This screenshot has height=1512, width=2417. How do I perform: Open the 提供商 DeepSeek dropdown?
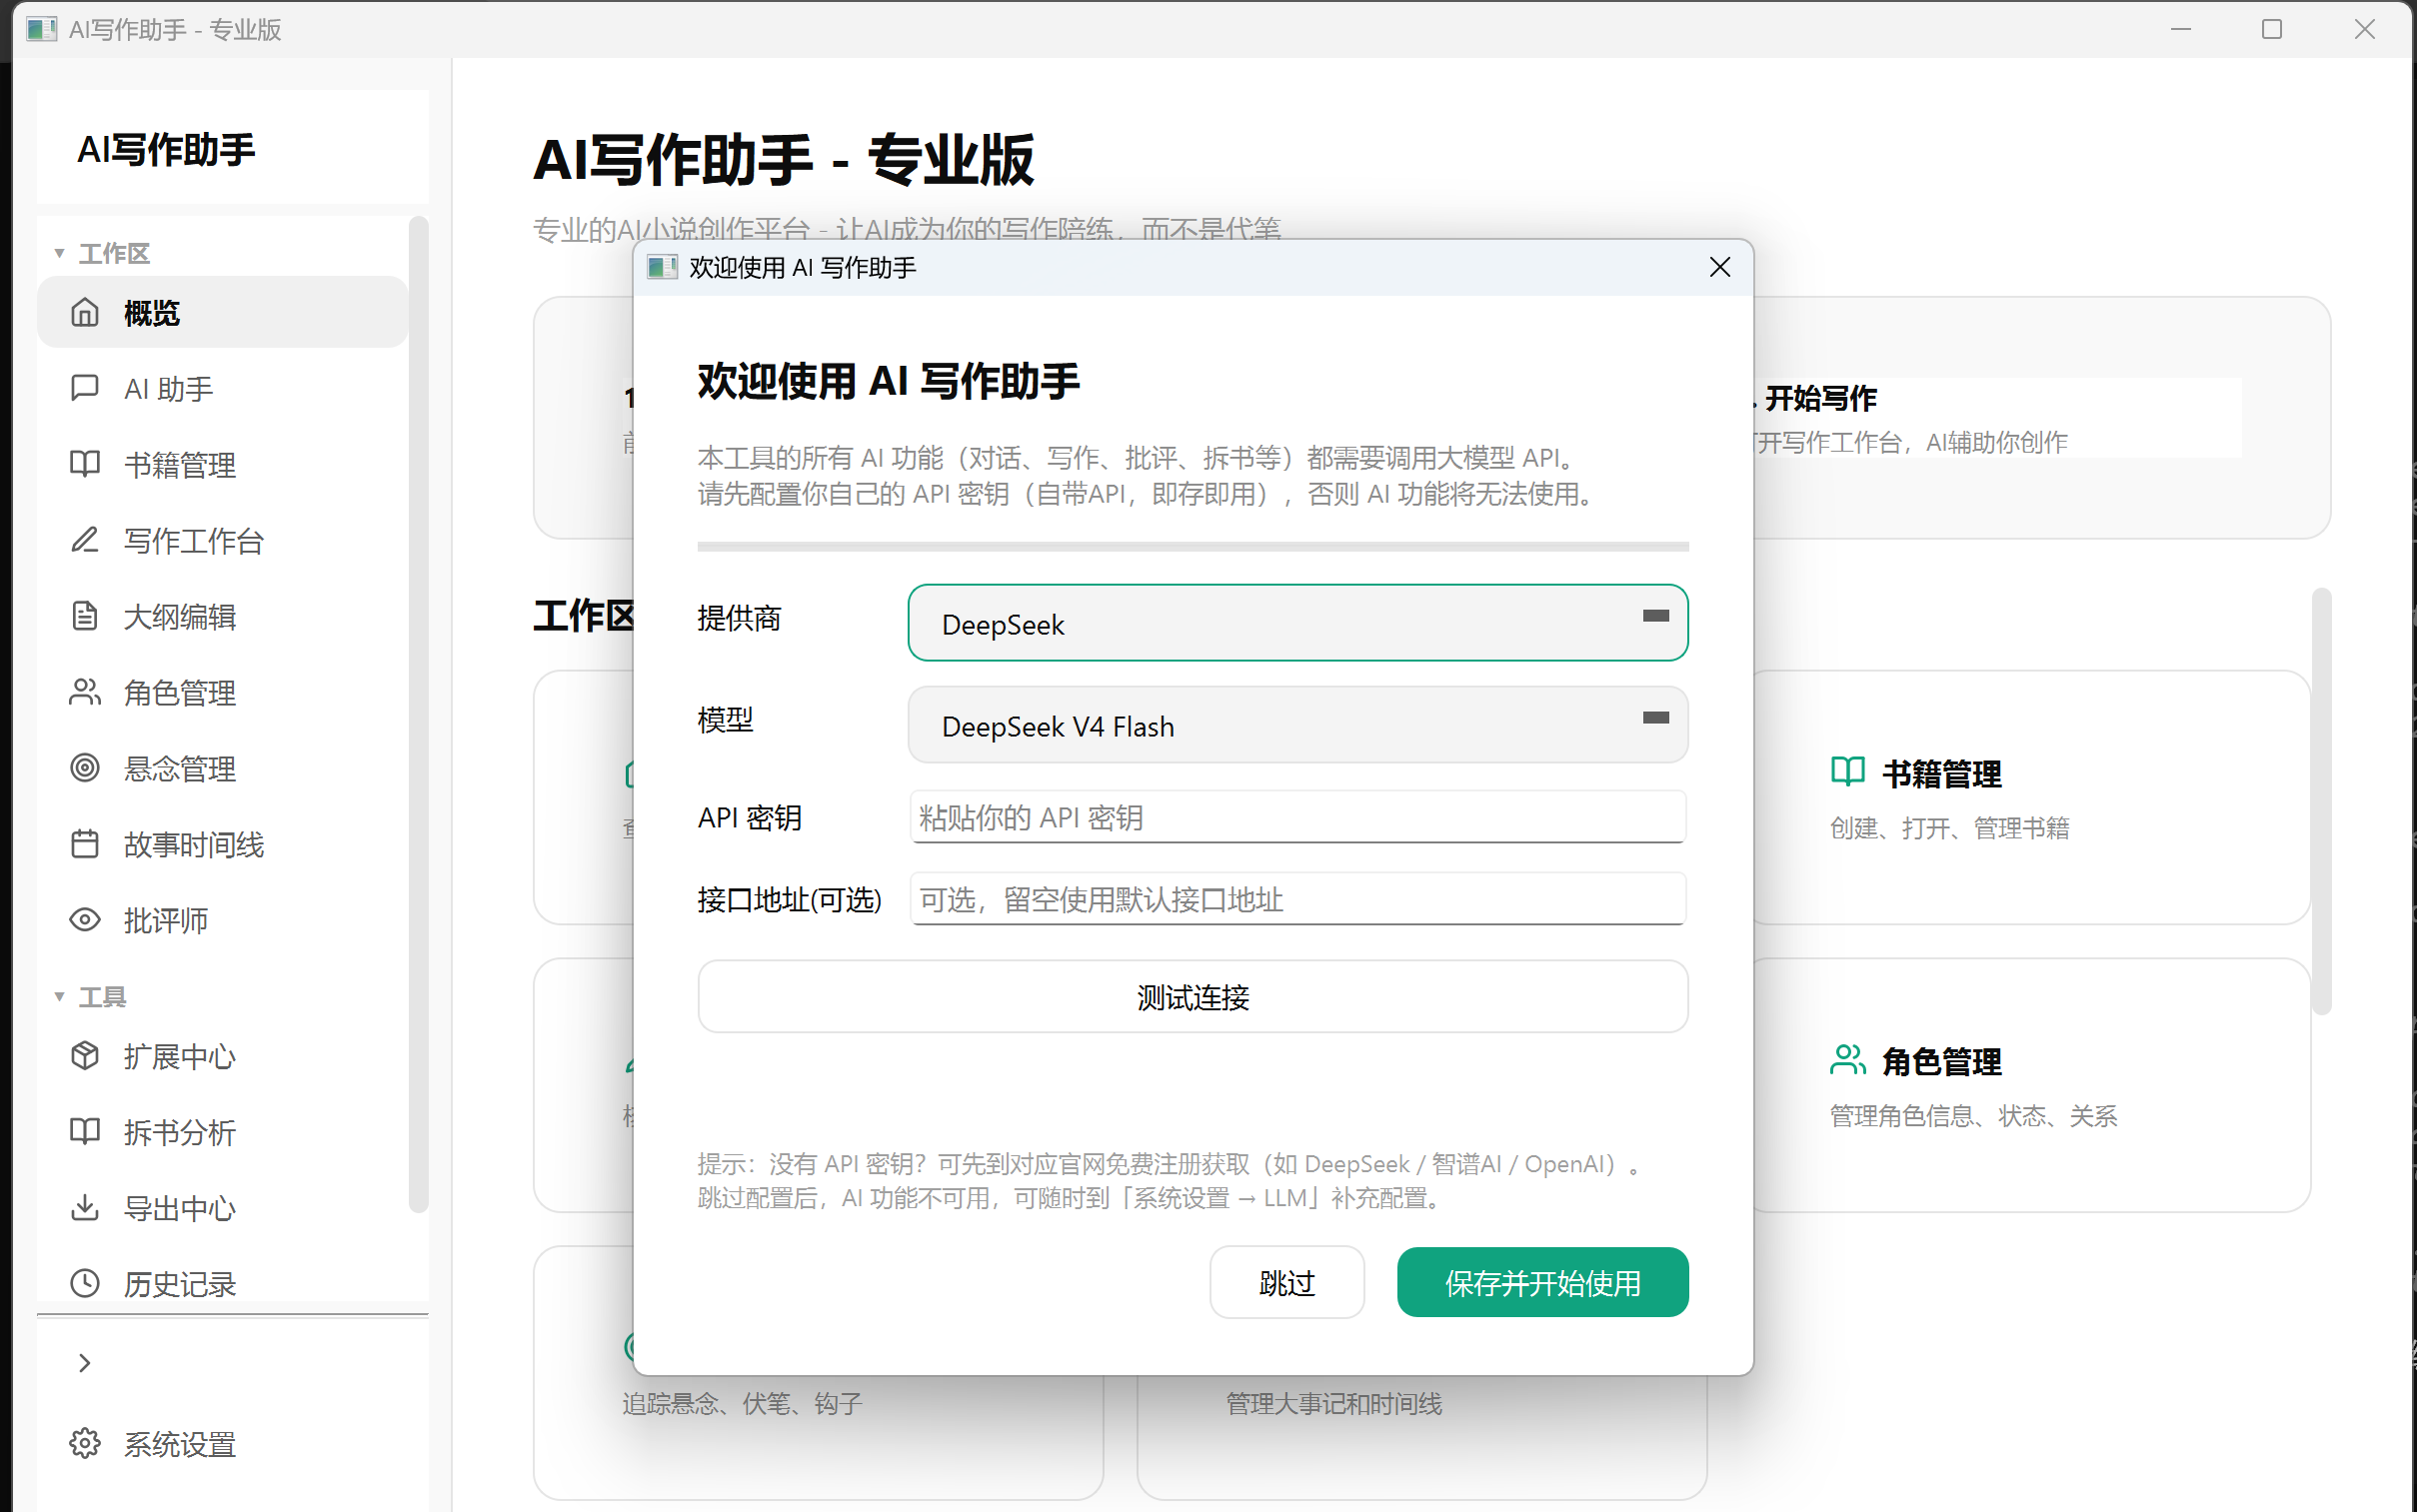(x=1298, y=623)
